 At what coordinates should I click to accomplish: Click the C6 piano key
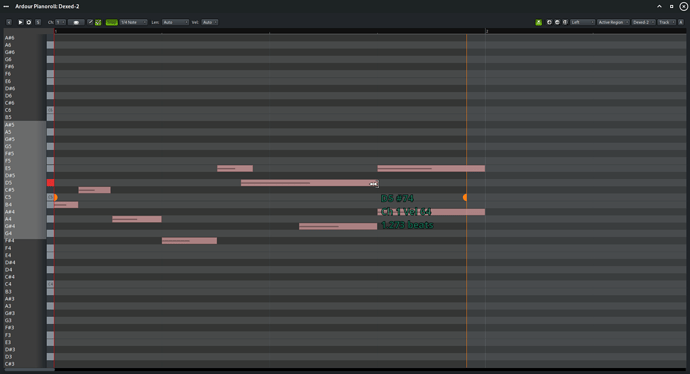[x=51, y=110]
